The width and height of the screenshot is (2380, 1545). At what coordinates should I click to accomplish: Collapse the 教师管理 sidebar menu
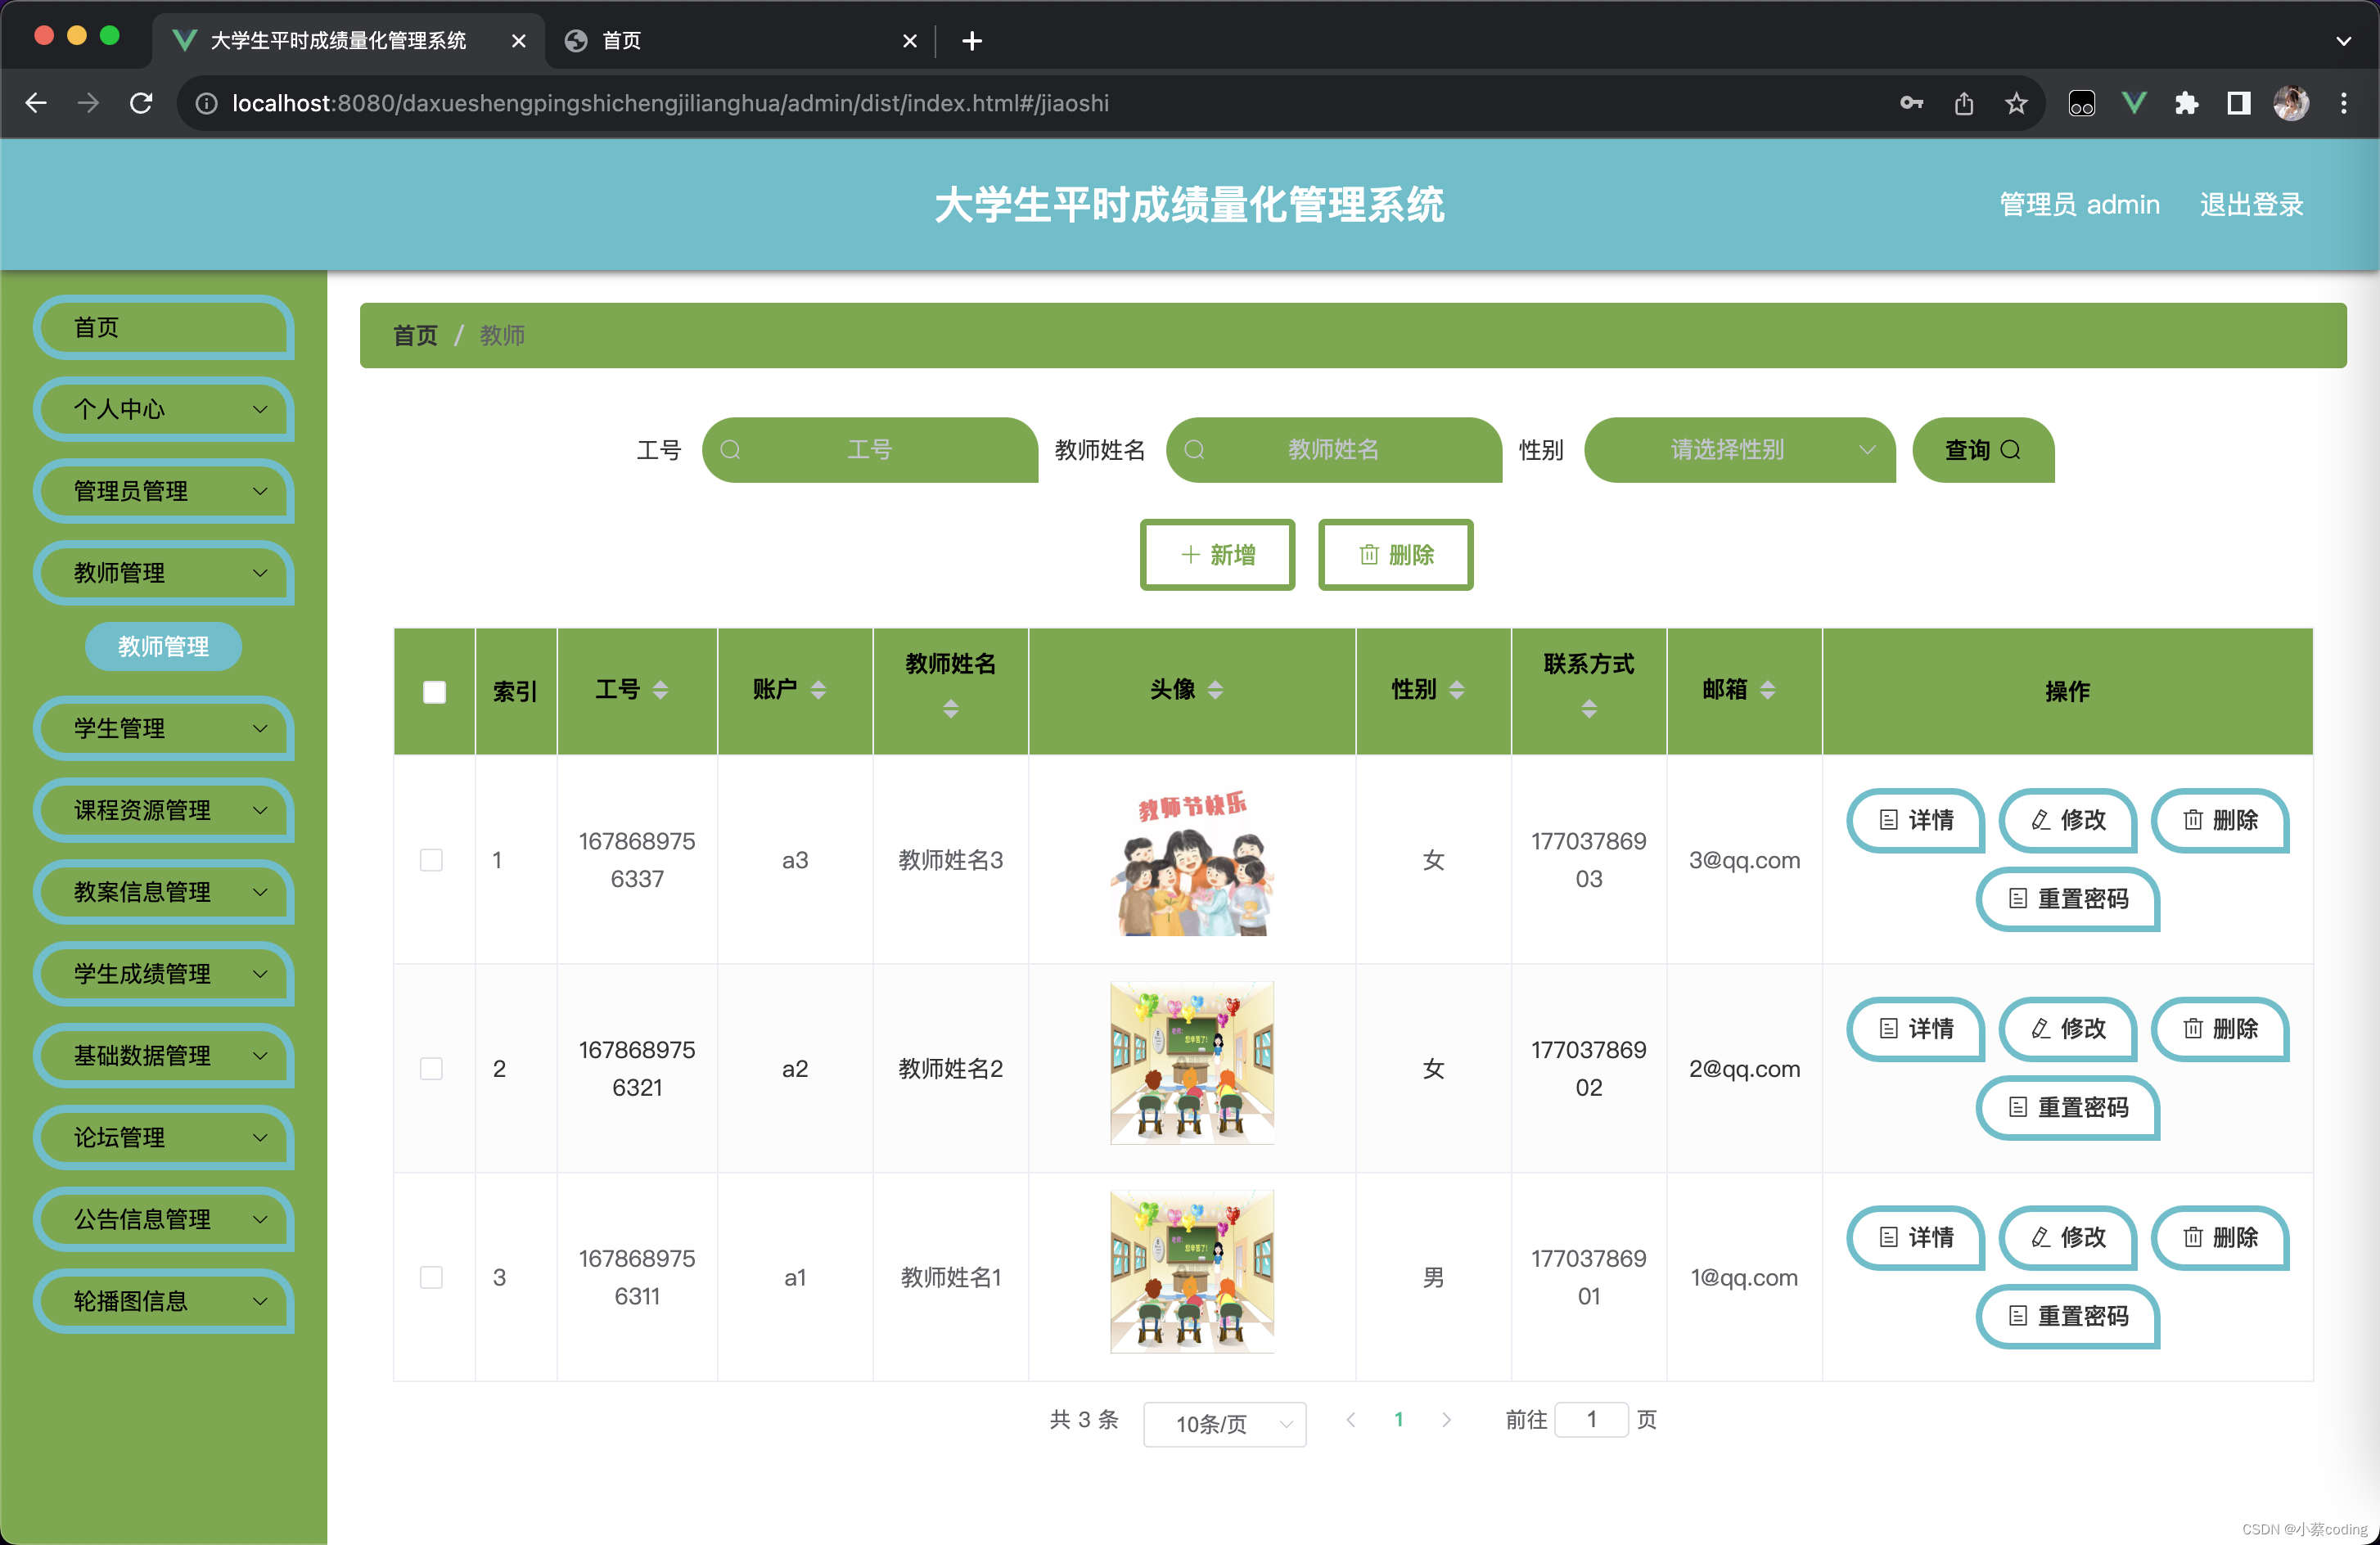pyautogui.click(x=165, y=573)
